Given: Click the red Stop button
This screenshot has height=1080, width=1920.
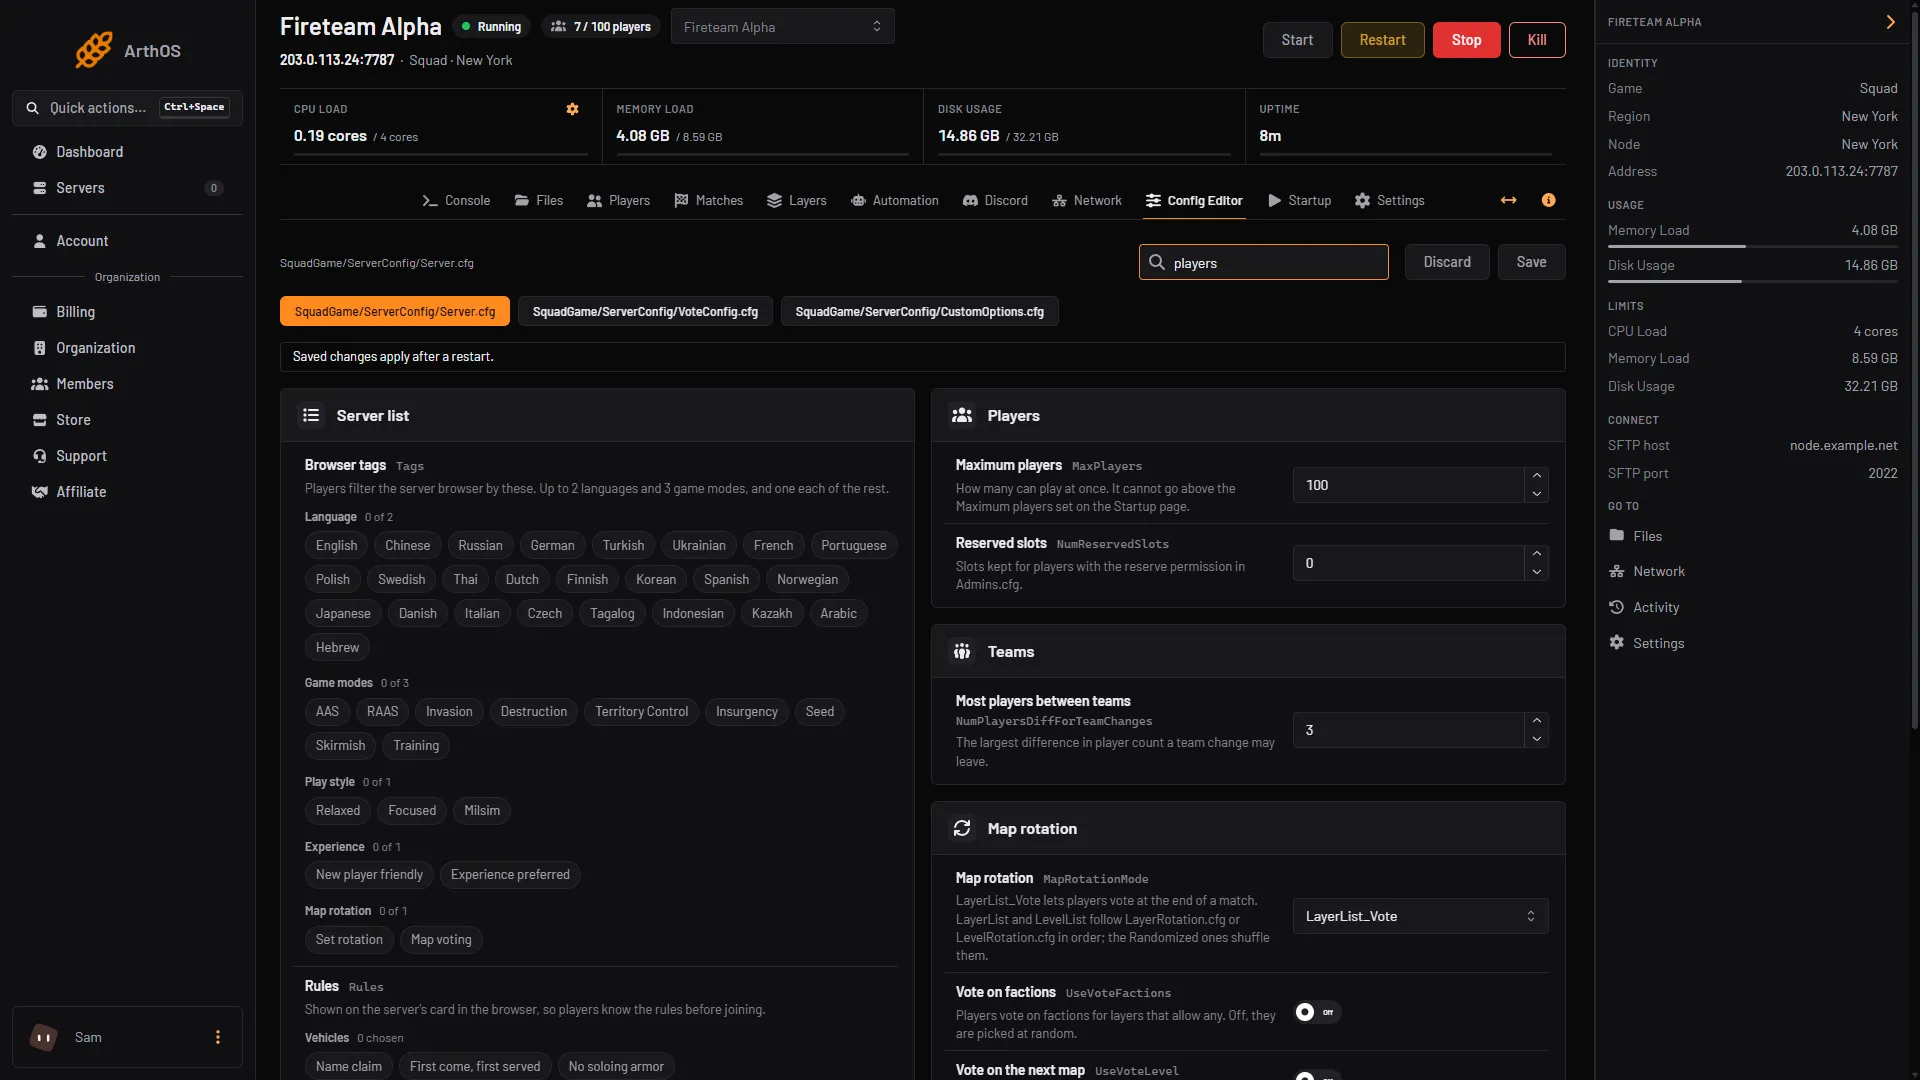Looking at the screenshot, I should [1466, 40].
